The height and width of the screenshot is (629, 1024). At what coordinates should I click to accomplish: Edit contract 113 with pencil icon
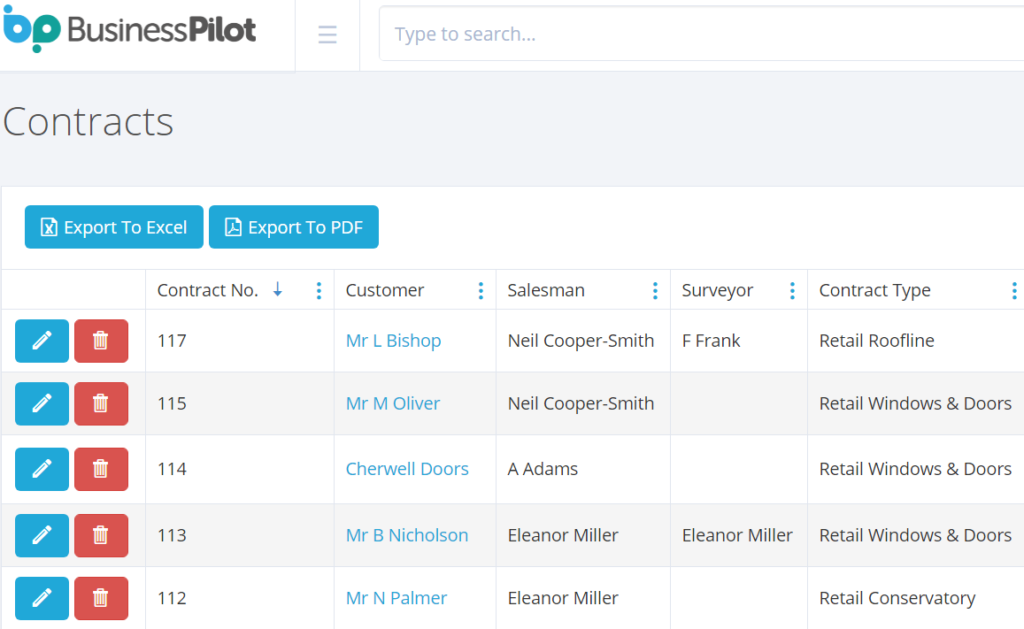(42, 536)
